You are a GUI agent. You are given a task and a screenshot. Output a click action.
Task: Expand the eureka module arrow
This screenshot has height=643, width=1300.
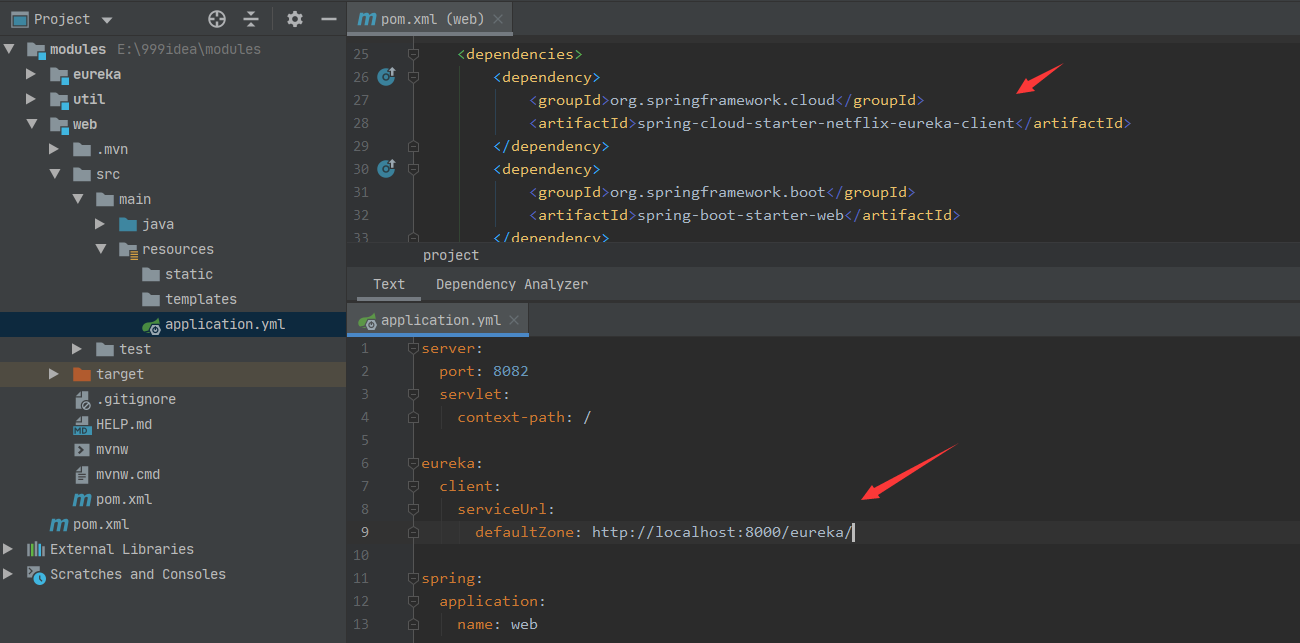(31, 74)
